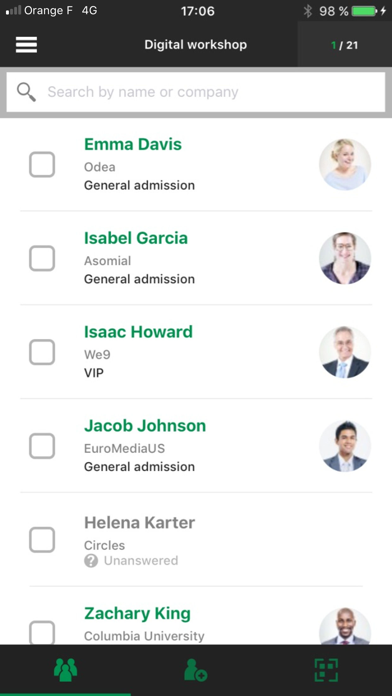
Task: Click the search by name field
Action: [x=196, y=92]
